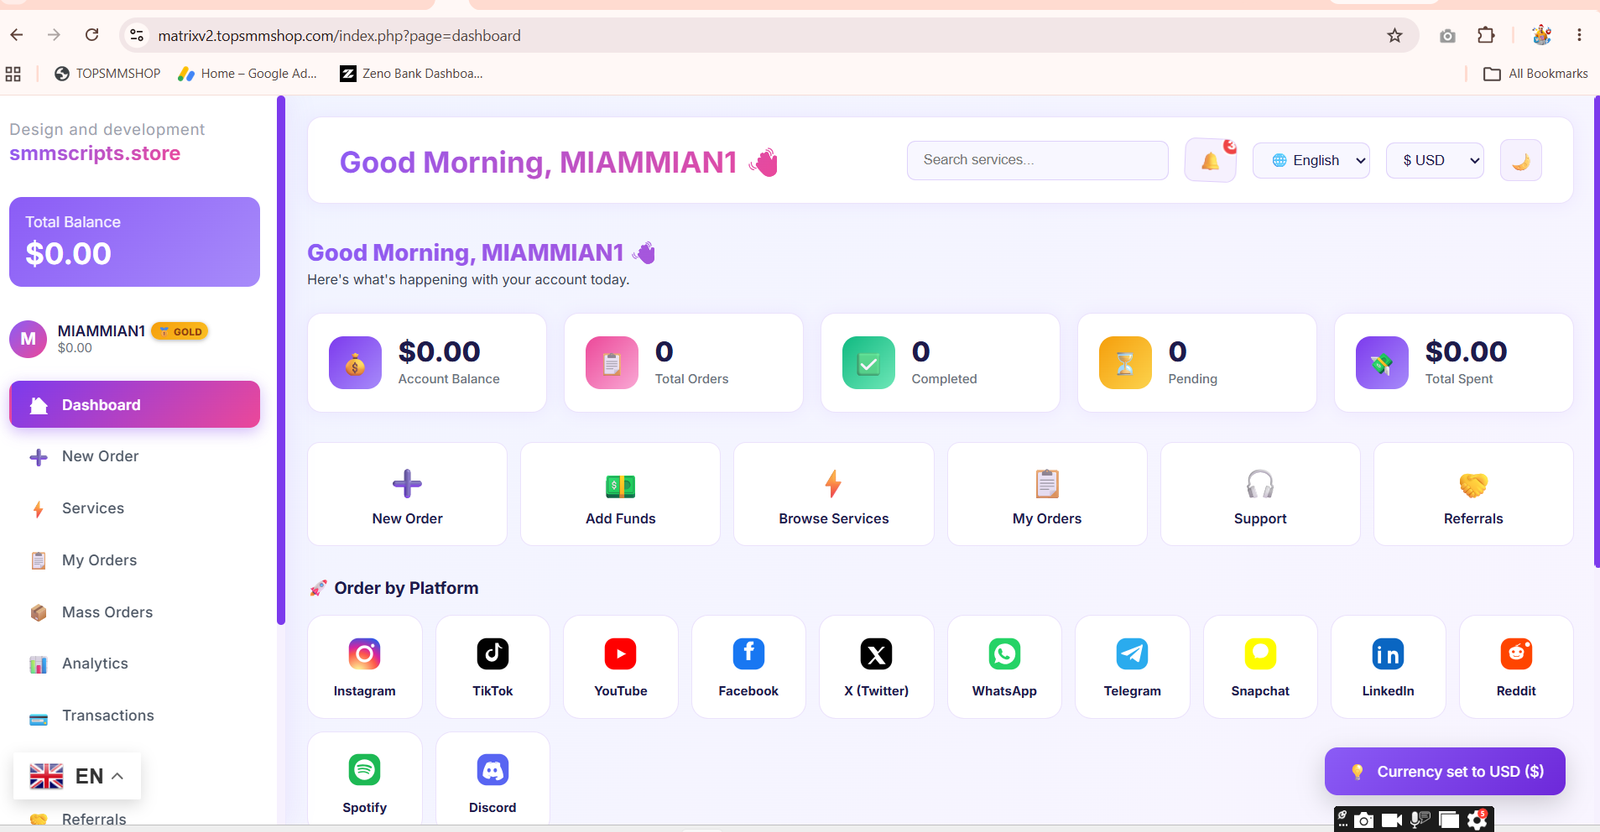The image size is (1600, 832).
Task: Open the TOPSMMSHOP bookmark
Action: [107, 74]
